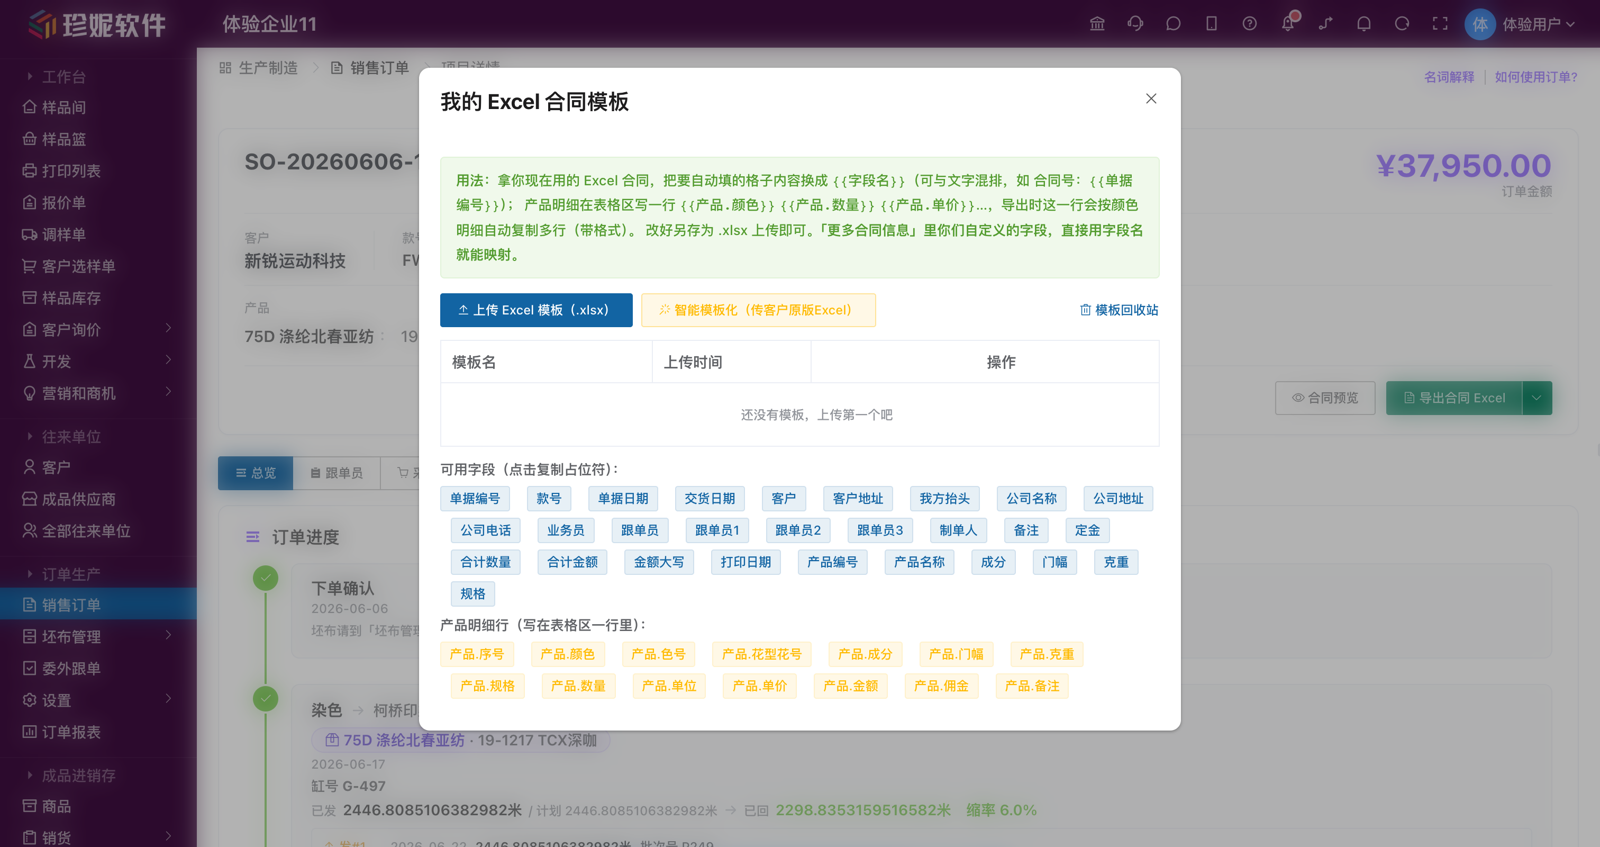Copy the 产品.花型花号 detail tag
The image size is (1600, 847).
point(762,655)
